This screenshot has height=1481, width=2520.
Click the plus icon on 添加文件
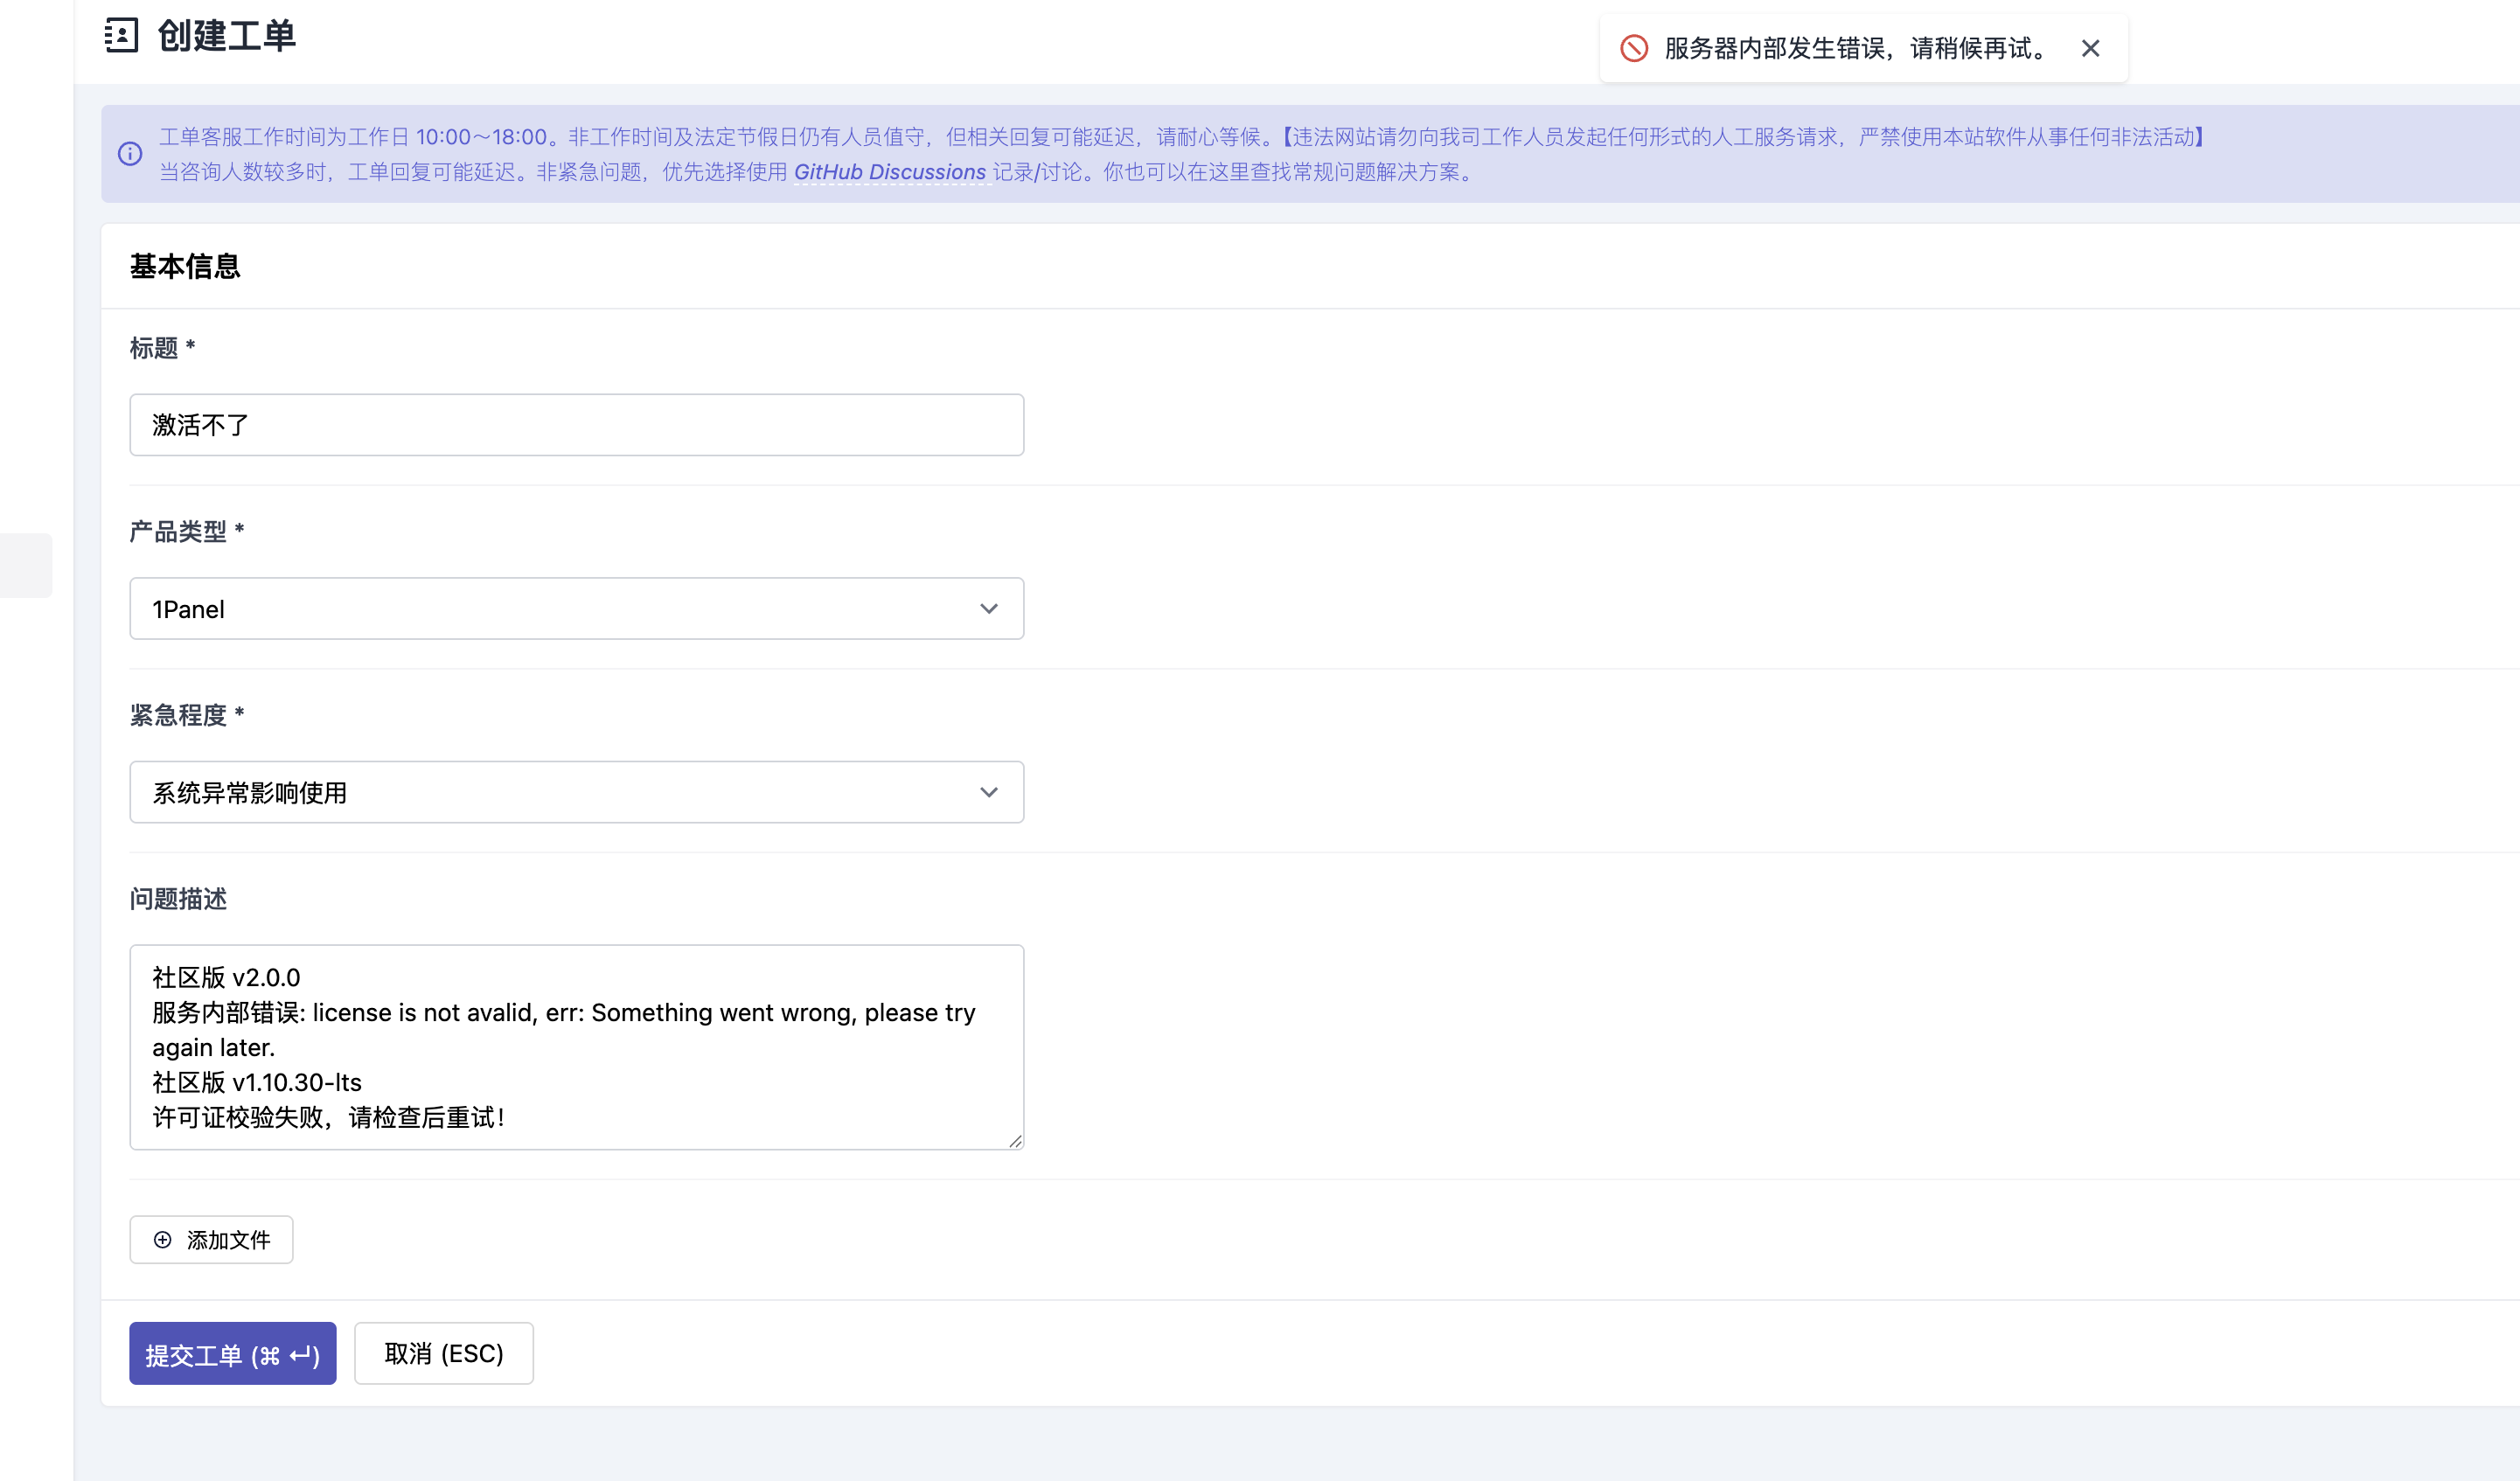(162, 1240)
